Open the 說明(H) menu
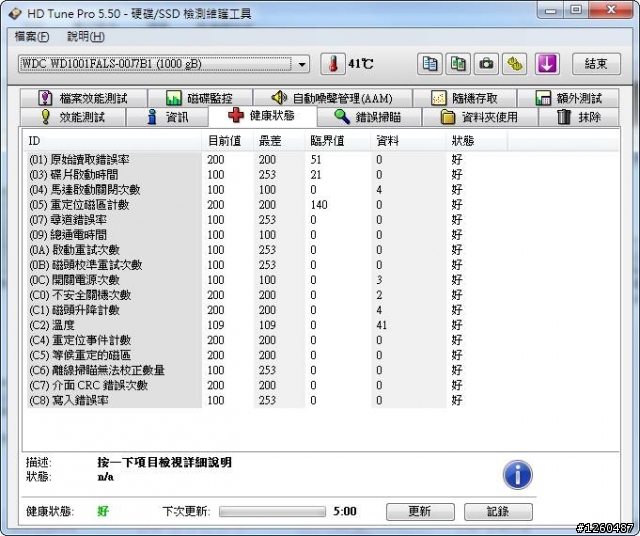The height and width of the screenshot is (536, 640). 86,37
